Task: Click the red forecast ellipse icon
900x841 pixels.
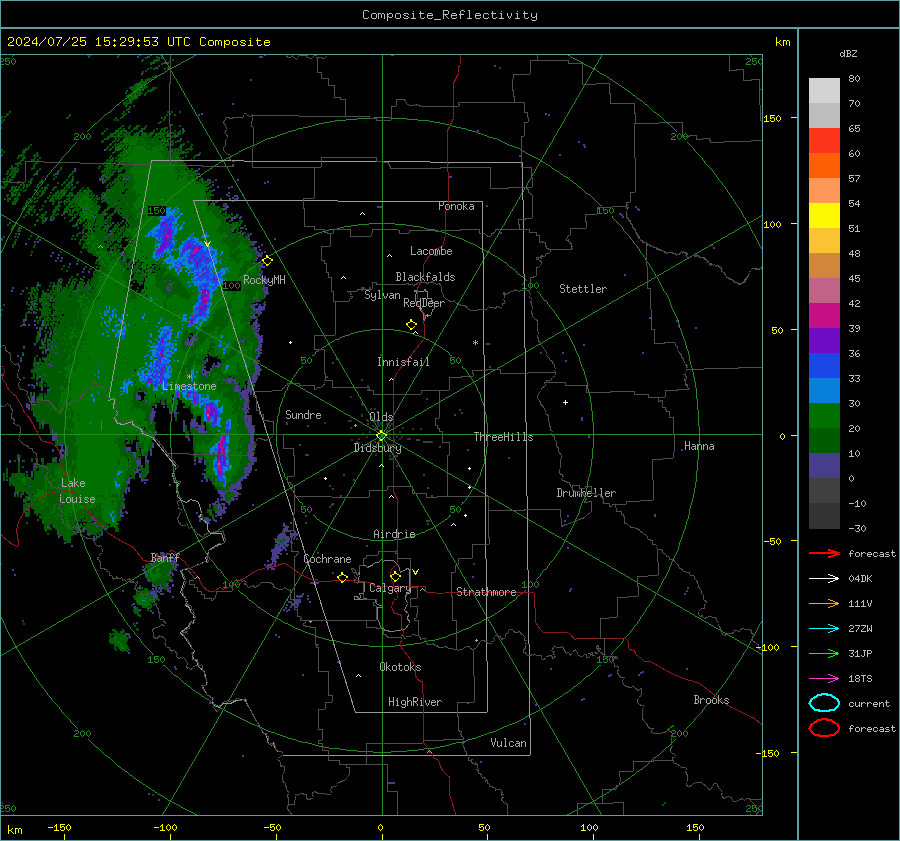Action: (824, 728)
